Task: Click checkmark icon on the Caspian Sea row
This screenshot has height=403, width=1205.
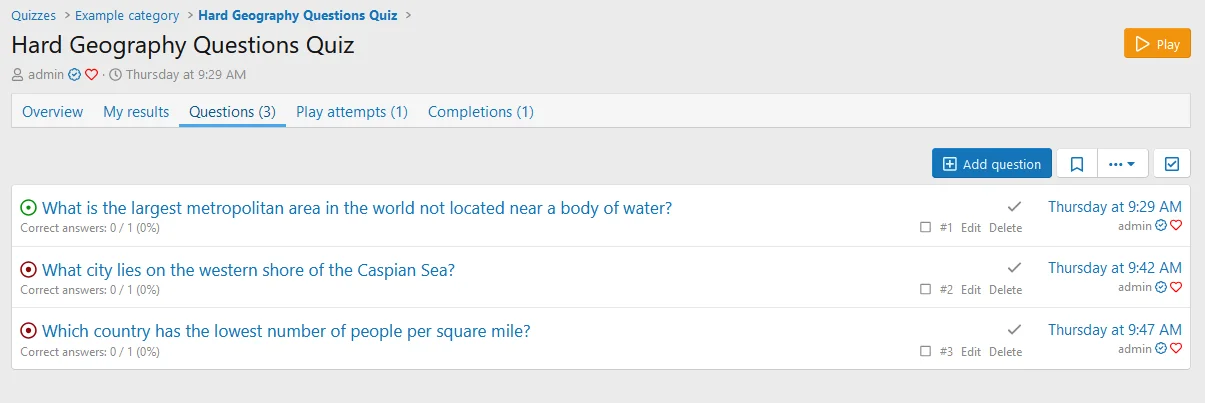Action: [1014, 268]
